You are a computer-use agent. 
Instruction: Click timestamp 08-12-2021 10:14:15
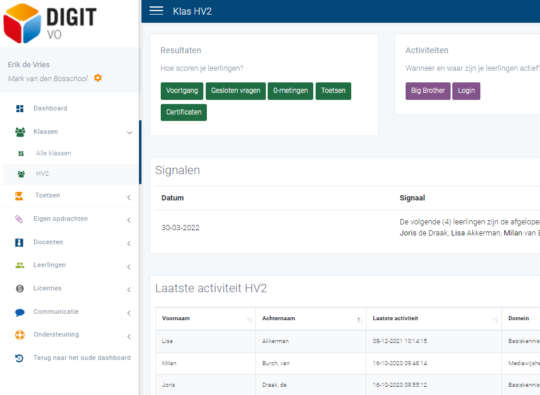pos(400,341)
